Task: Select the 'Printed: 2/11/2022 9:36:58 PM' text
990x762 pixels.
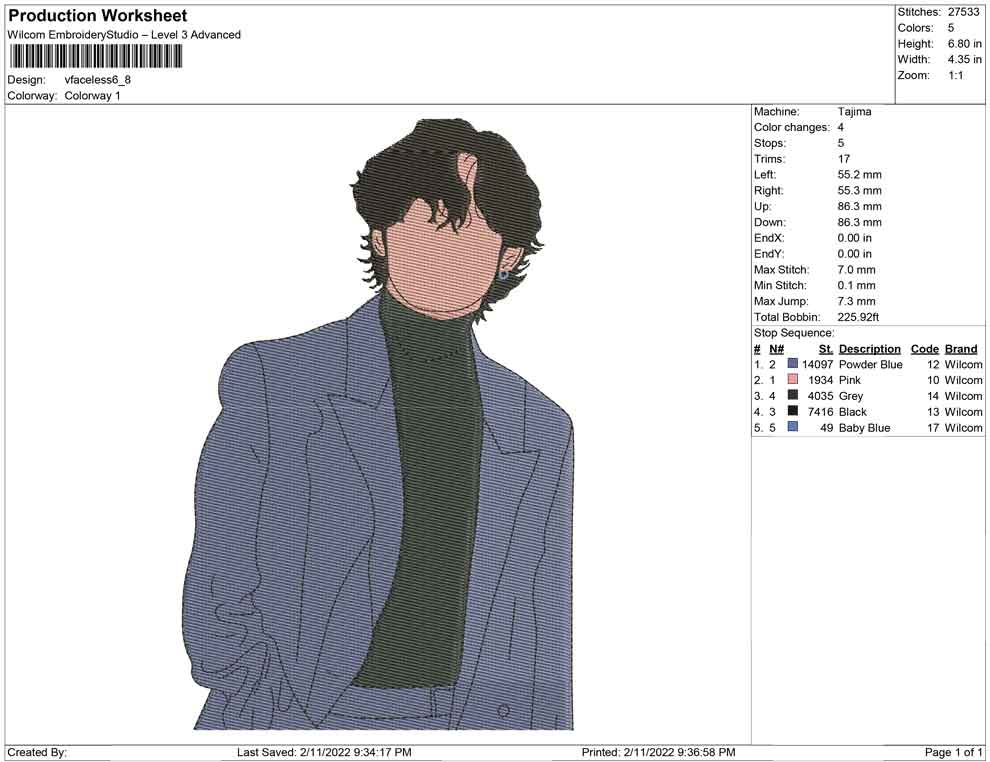Action: click(x=658, y=752)
